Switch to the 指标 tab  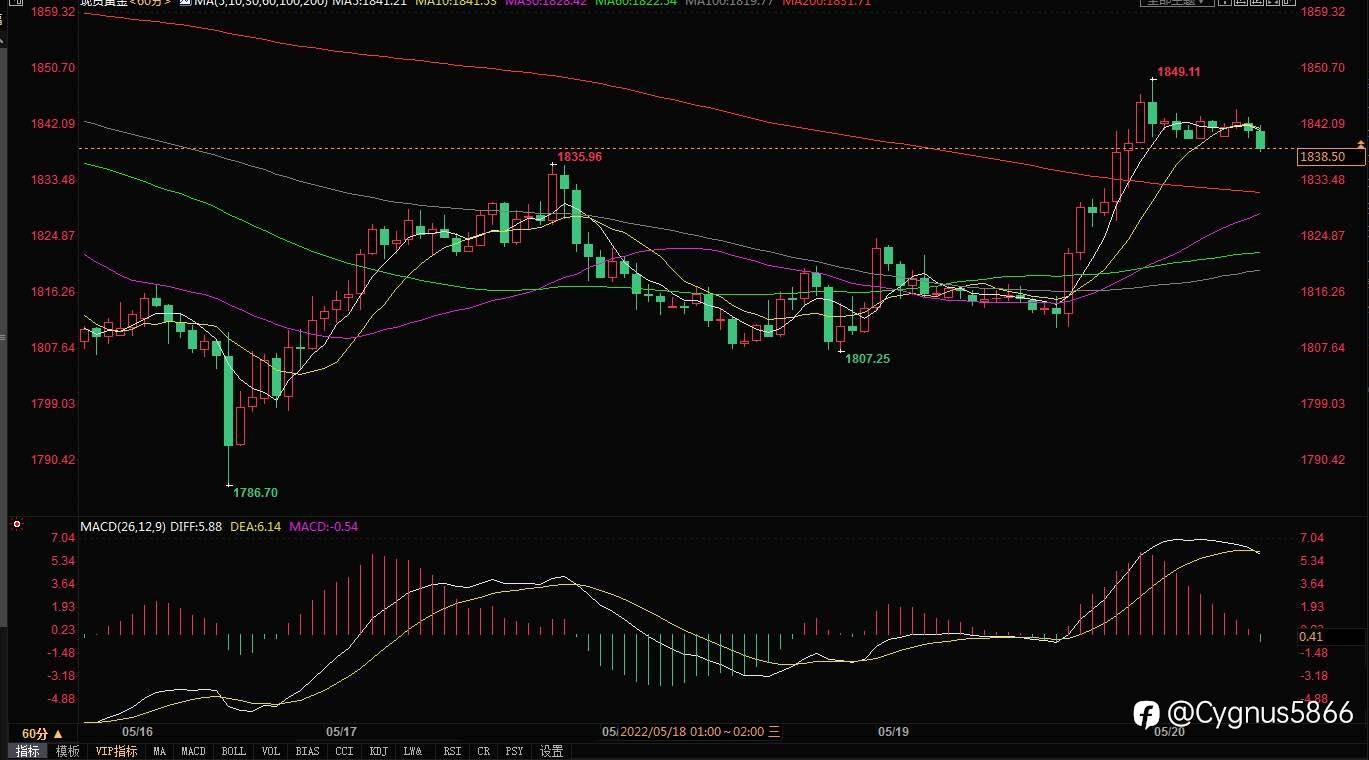(x=28, y=751)
